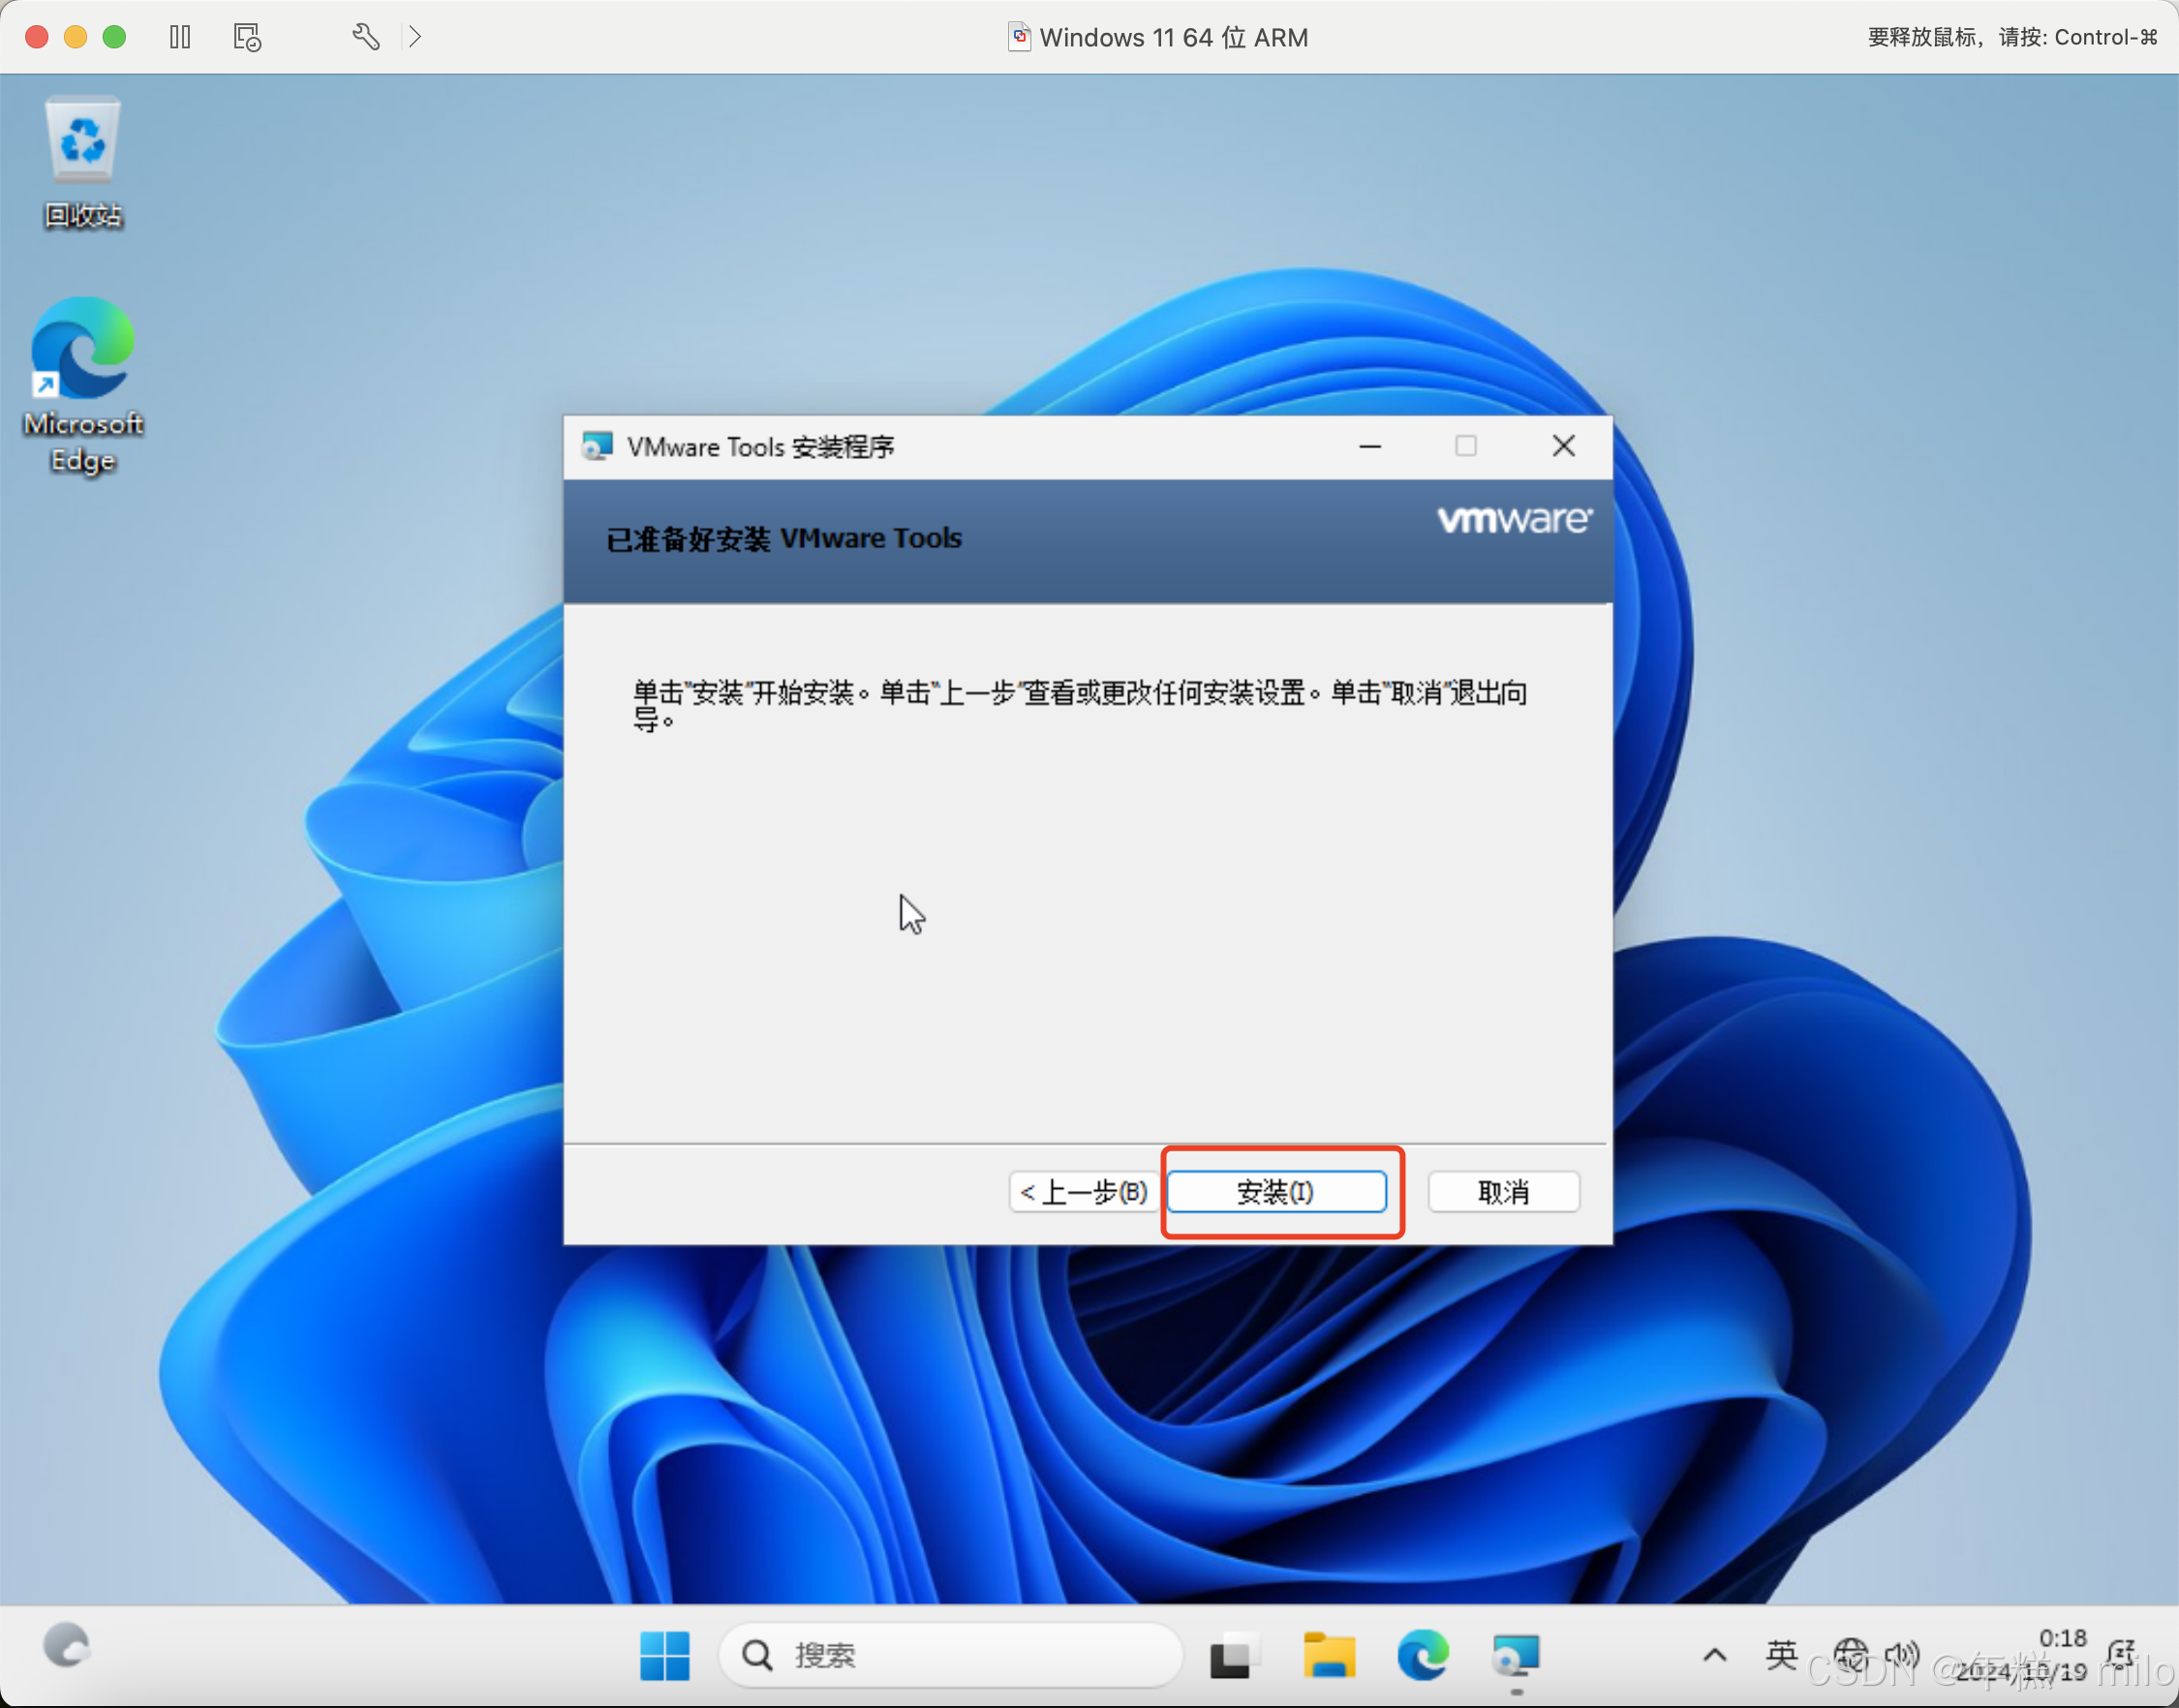Open virtual machine settings wrench icon

366,36
